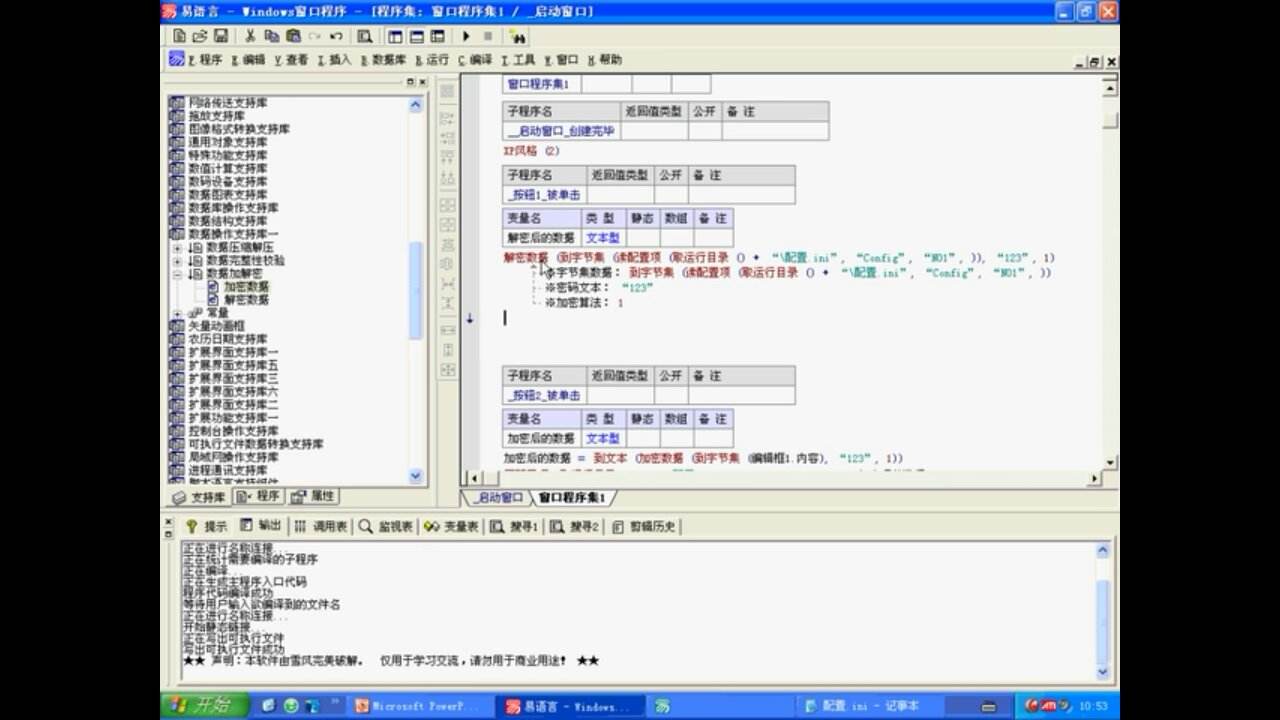1280x720 pixels.
Task: Open the 输出 output tab
Action: click(261, 526)
